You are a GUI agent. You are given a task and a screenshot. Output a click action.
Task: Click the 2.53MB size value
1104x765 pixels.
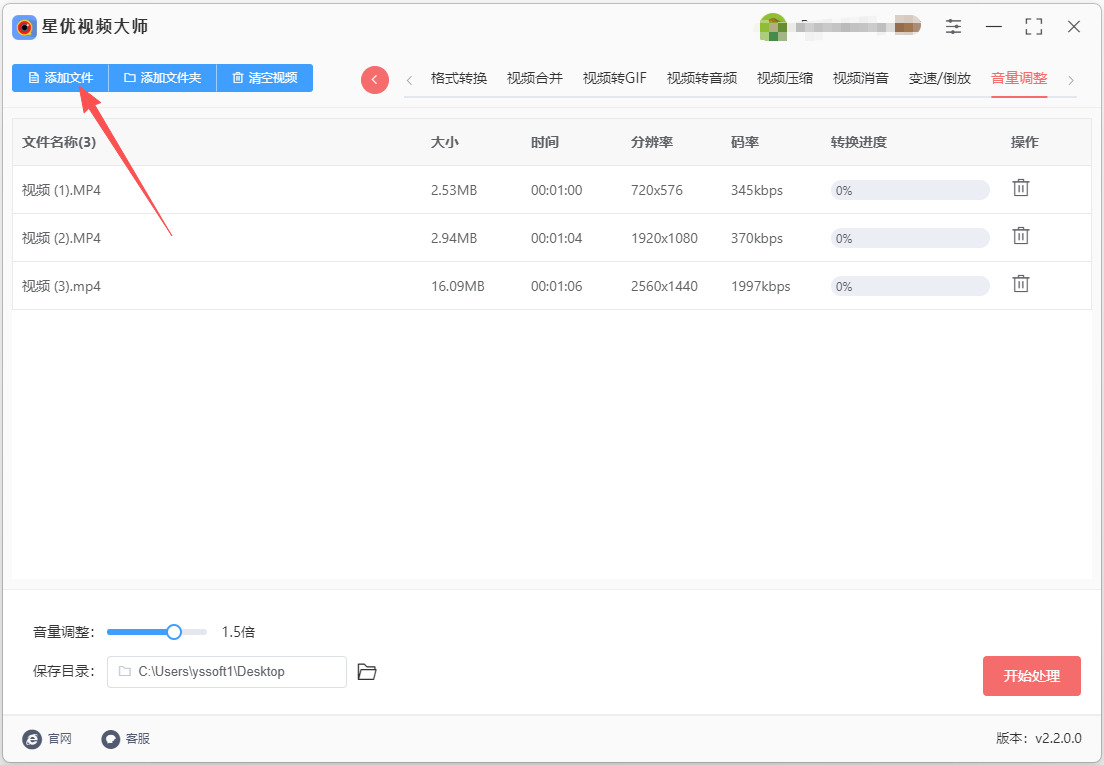point(454,190)
